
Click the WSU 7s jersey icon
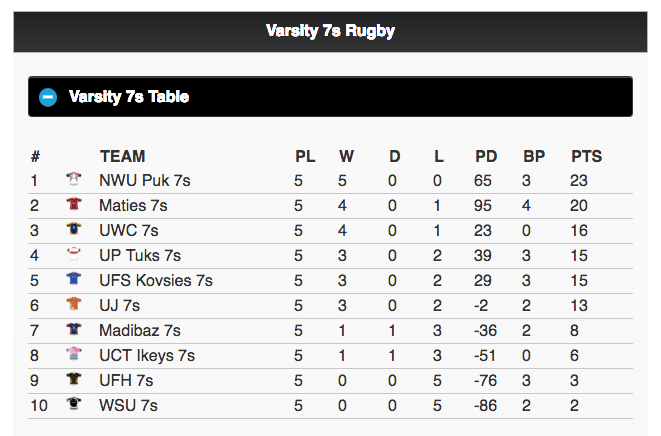73,405
